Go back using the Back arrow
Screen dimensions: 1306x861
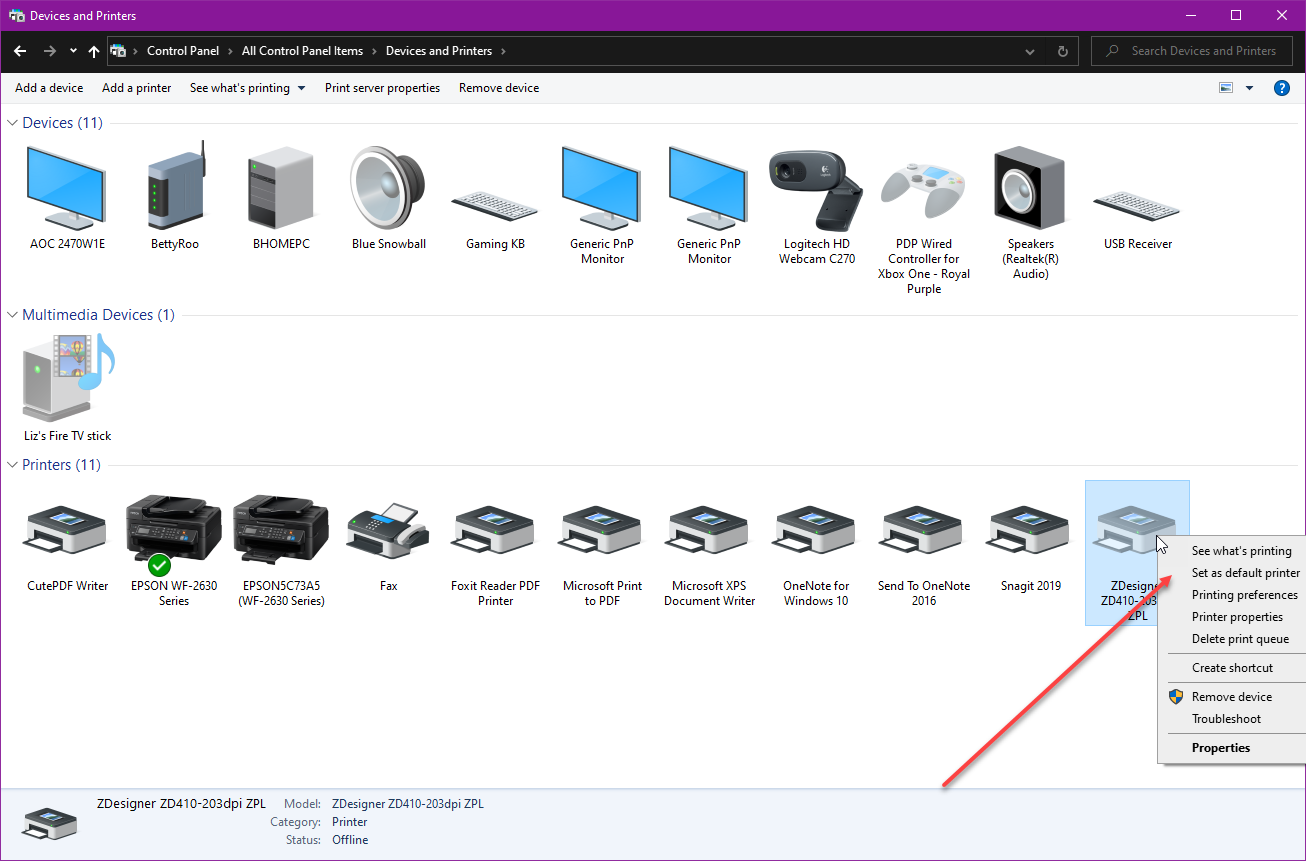point(20,51)
